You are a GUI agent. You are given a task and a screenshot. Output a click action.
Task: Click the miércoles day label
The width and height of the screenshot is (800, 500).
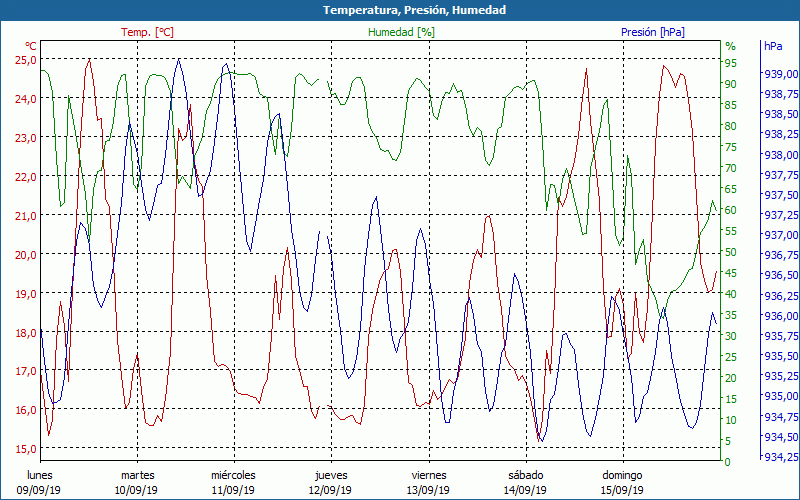pos(233,475)
